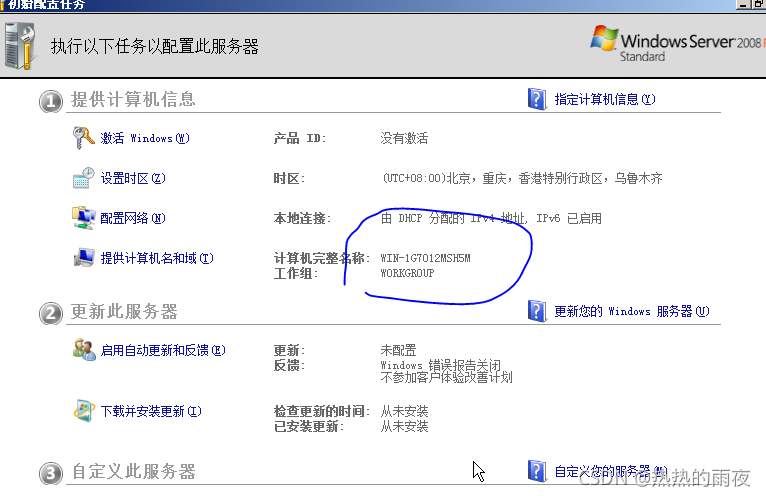Select the 已安装更新 label
Image resolution: width=766 pixels, height=496 pixels.
pyautogui.click(x=309, y=427)
